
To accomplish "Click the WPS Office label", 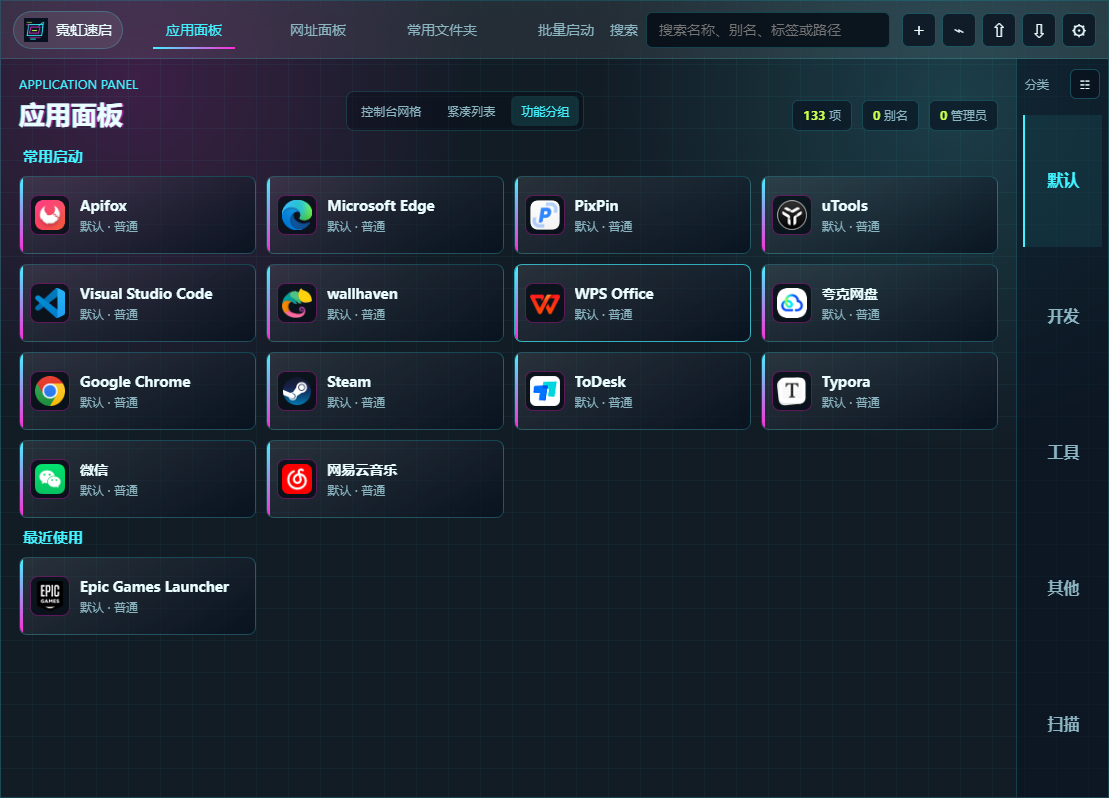I will [614, 294].
